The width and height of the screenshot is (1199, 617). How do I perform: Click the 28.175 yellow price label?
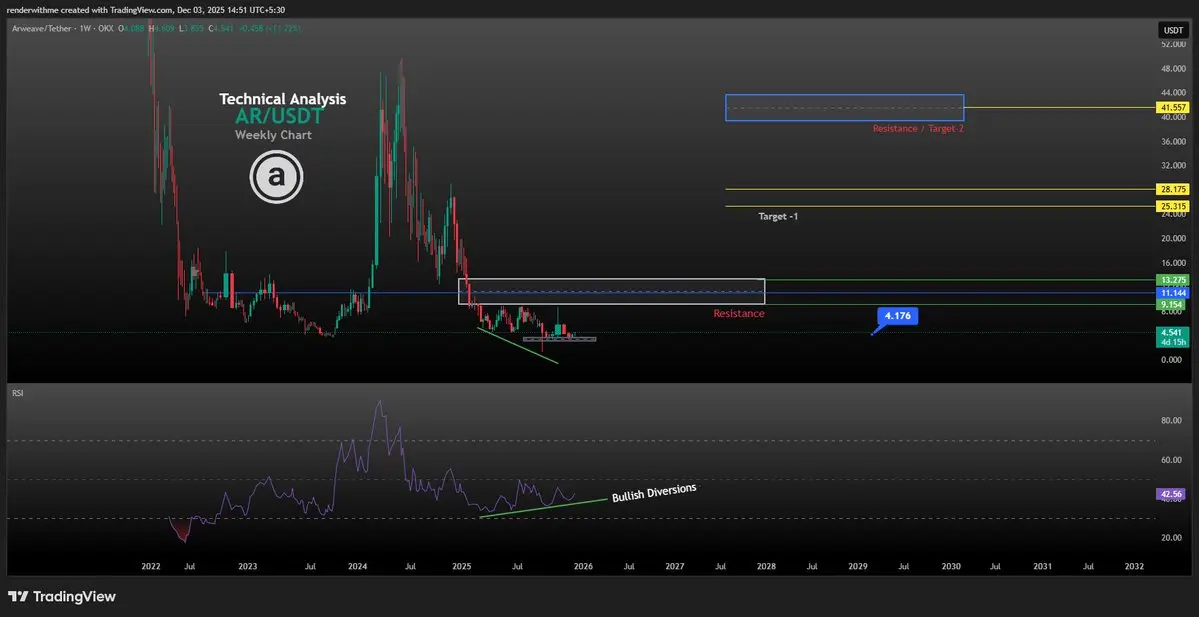click(x=1171, y=189)
